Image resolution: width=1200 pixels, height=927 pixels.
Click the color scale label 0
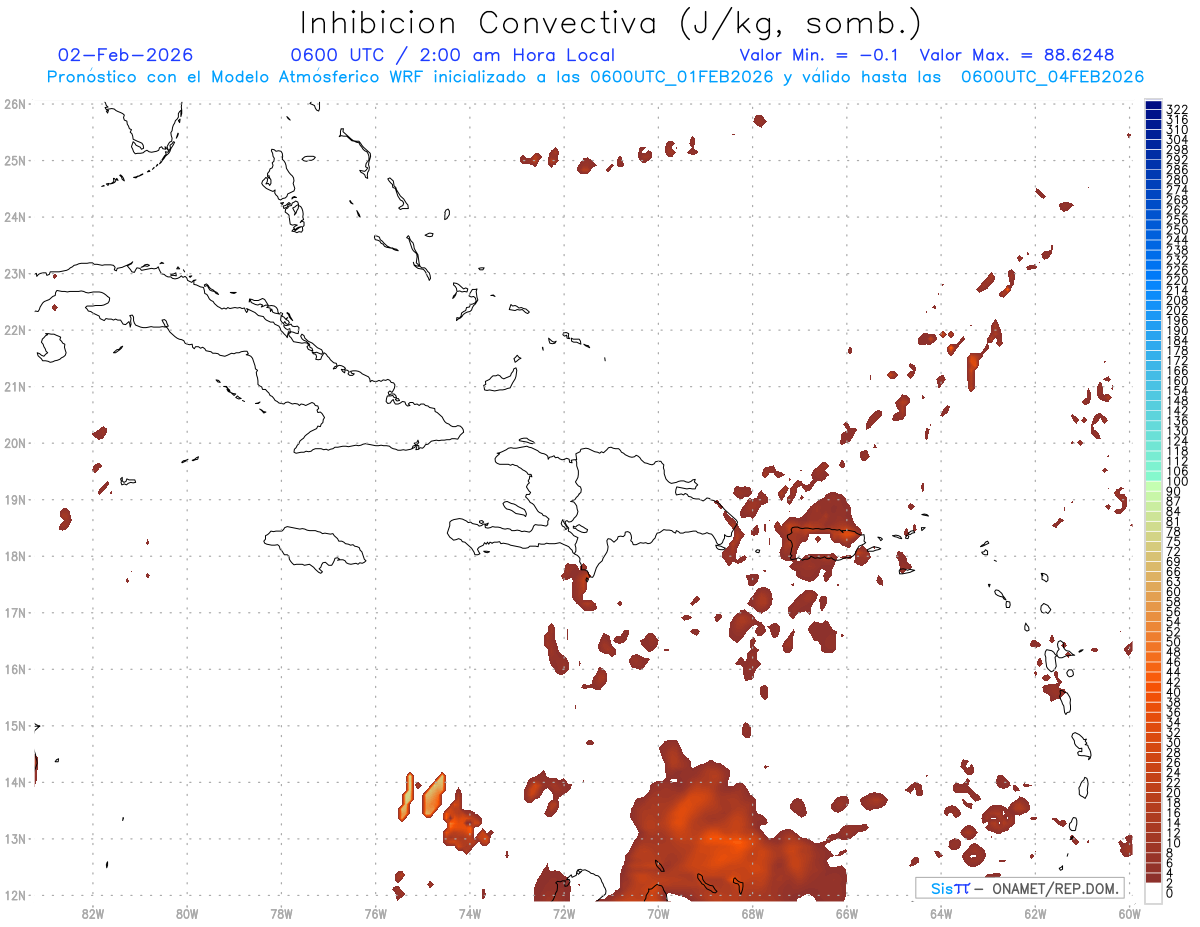(x=1170, y=893)
